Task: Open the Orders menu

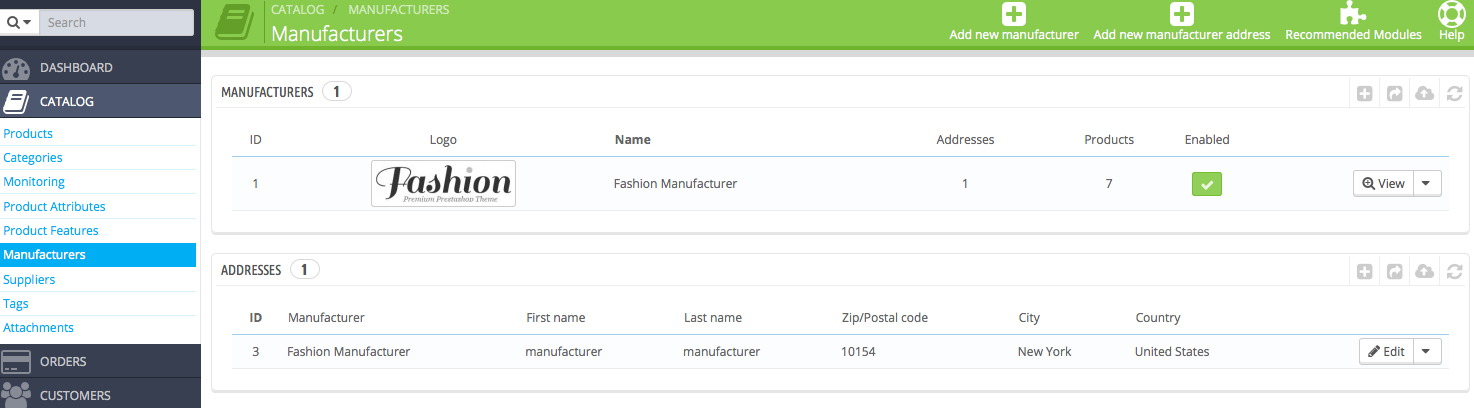Action: click(63, 361)
